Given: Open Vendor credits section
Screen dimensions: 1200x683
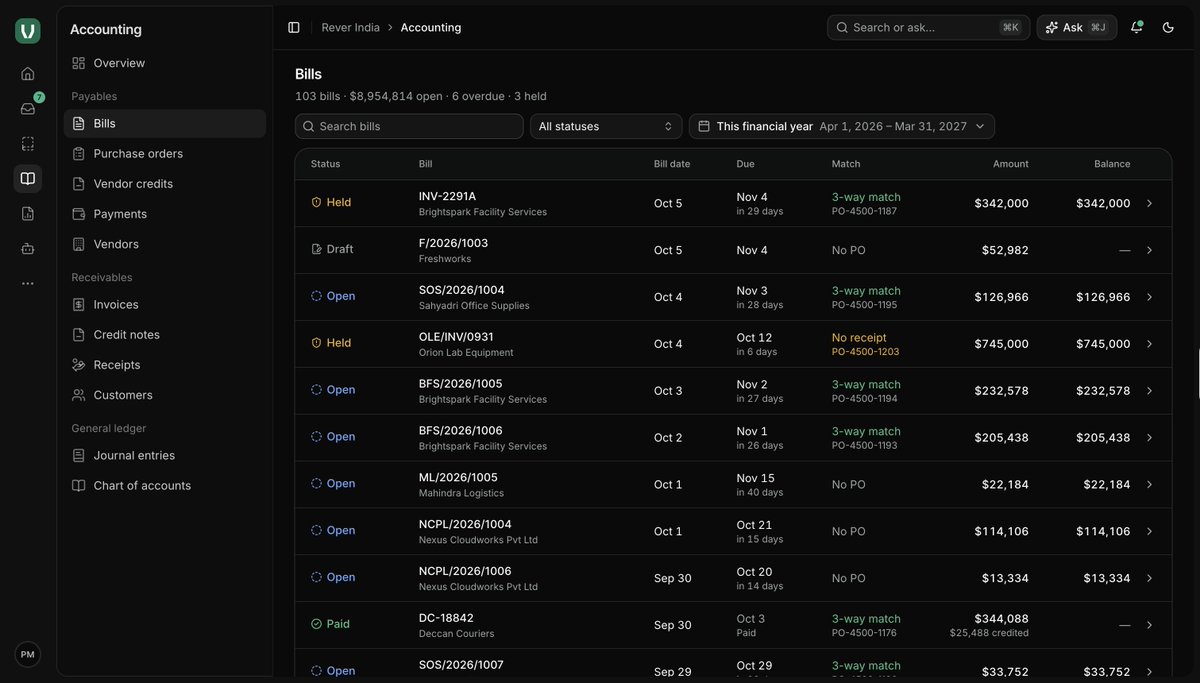Looking at the screenshot, I should [165, 184].
